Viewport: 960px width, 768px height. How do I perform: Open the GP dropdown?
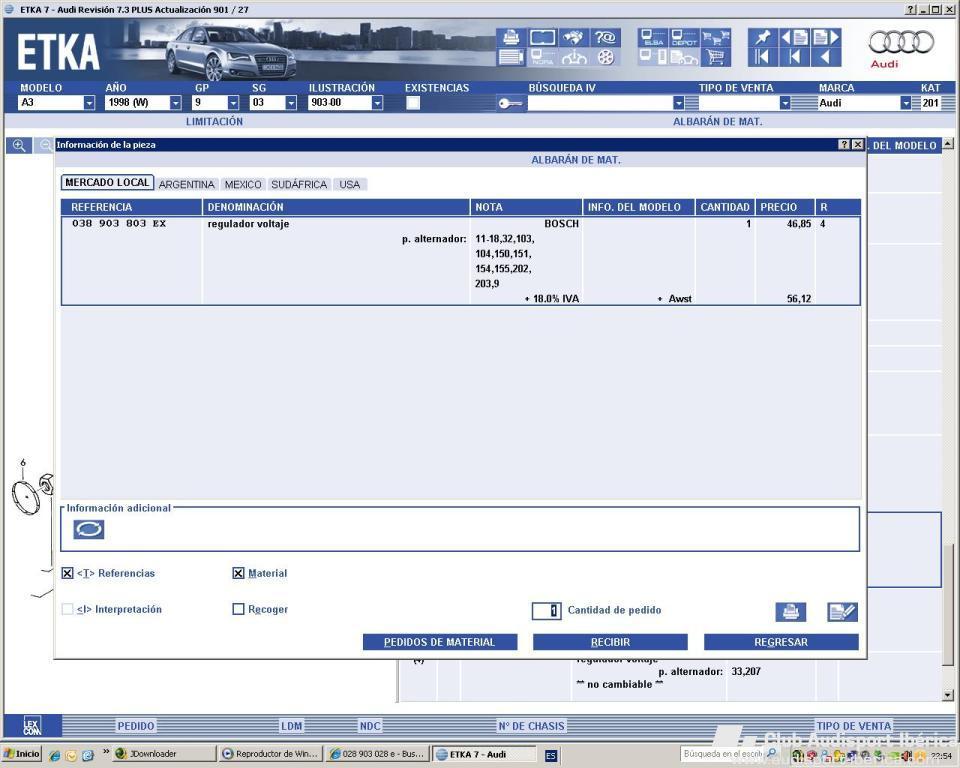(x=233, y=103)
